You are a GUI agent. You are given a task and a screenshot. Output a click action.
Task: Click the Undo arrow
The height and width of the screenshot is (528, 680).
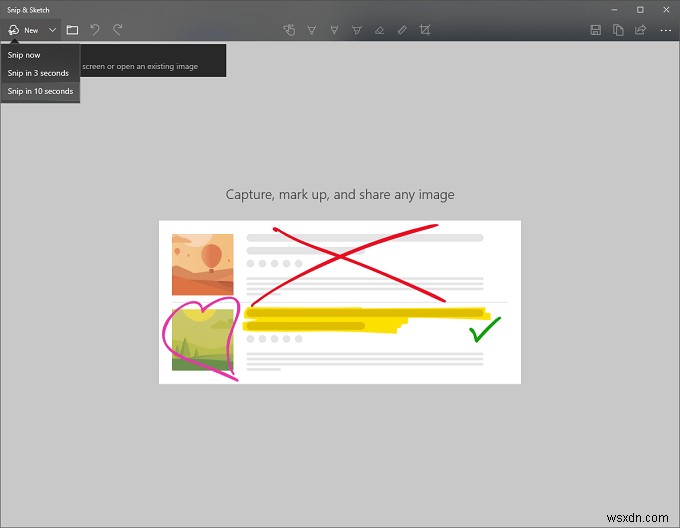click(x=95, y=30)
